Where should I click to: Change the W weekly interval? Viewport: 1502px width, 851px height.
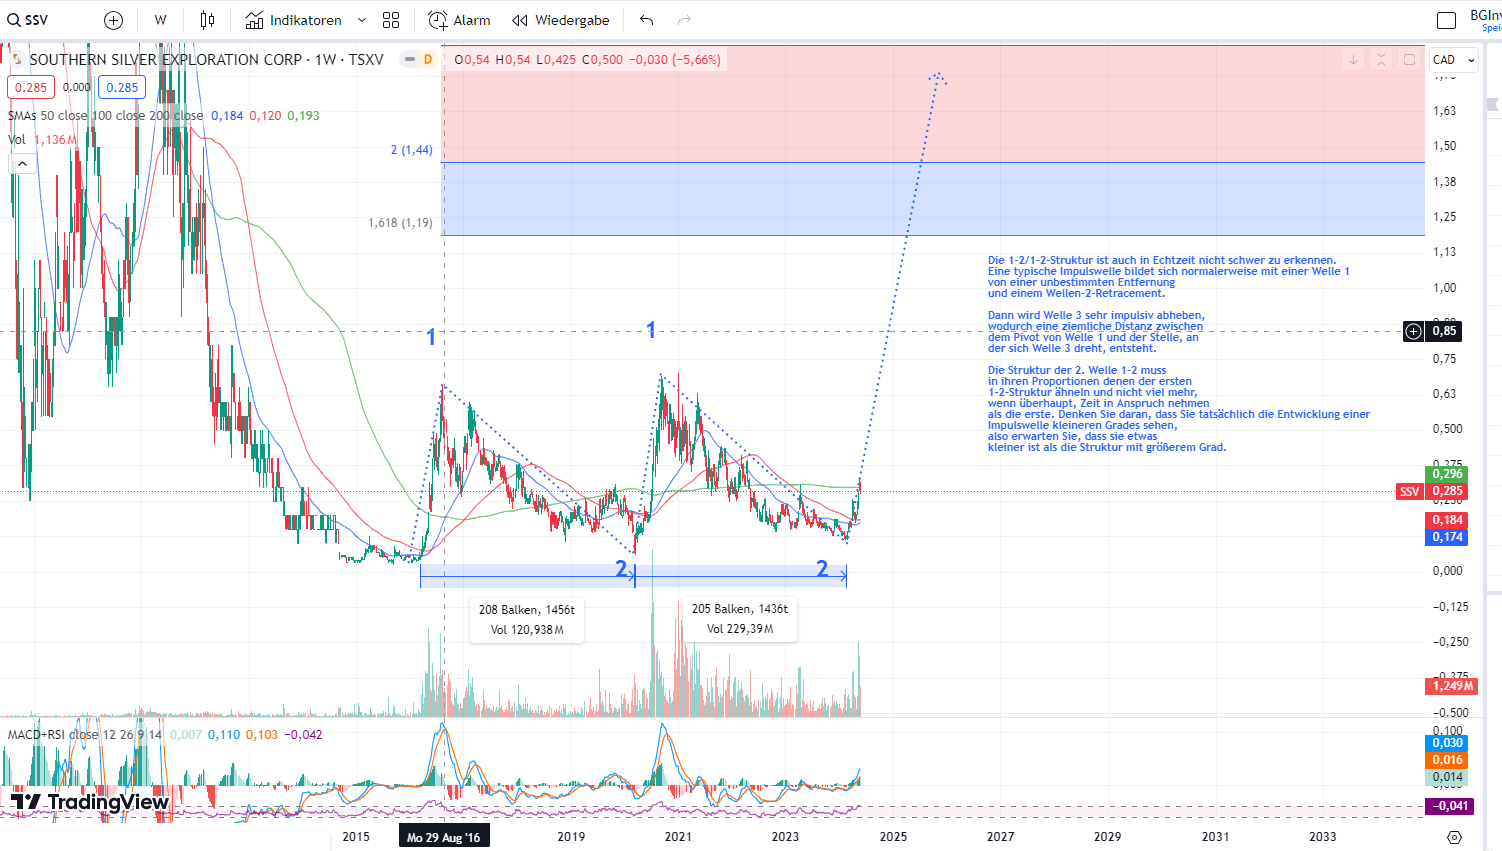tap(160, 20)
